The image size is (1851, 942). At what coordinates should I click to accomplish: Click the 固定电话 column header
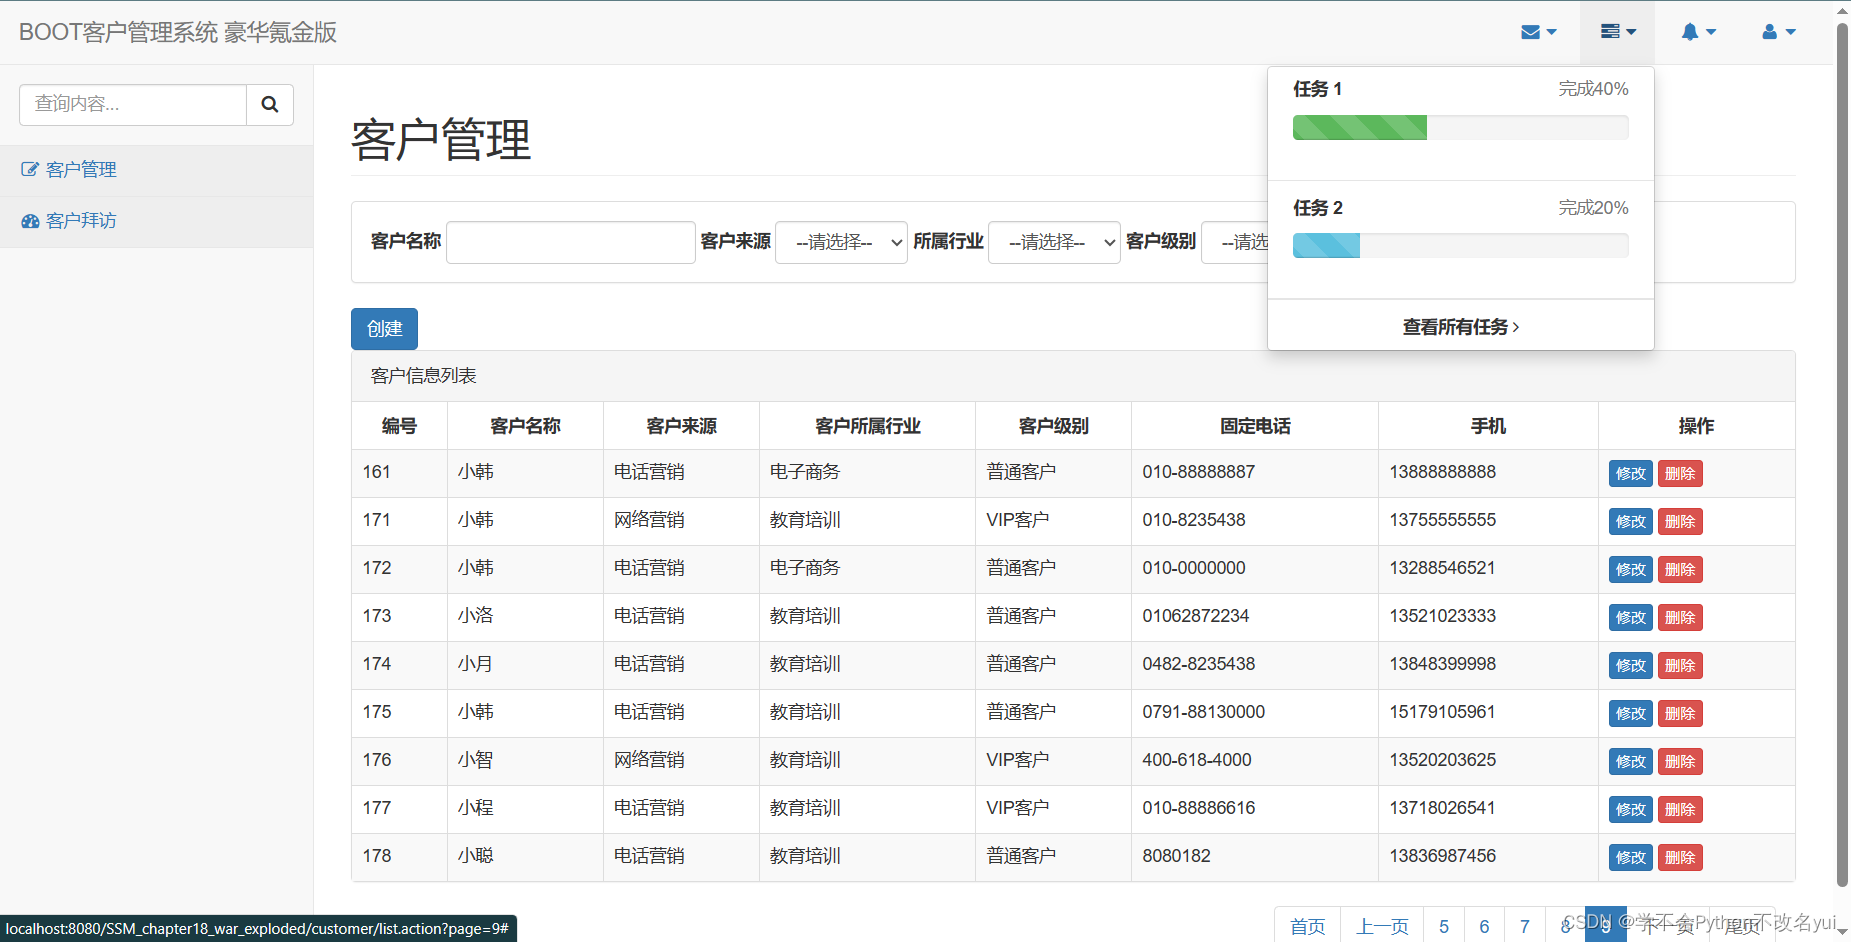(1255, 426)
